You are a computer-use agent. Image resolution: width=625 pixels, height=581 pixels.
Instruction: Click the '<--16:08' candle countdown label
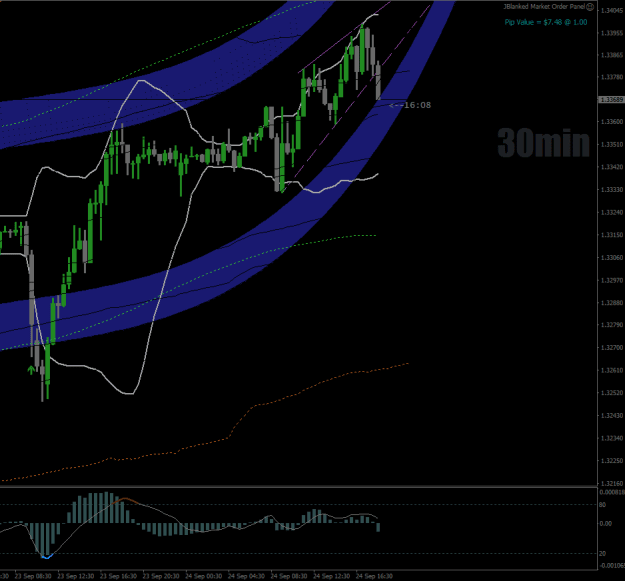410,105
